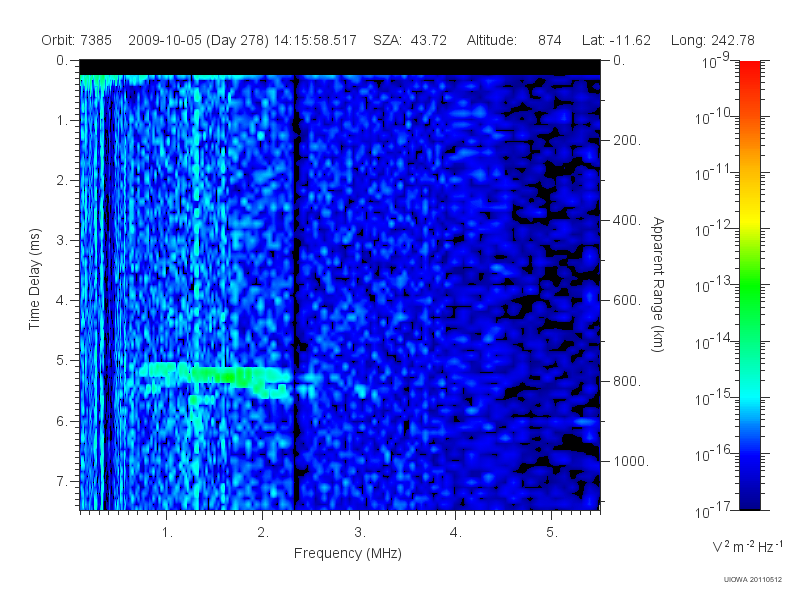
Task: Click the 'V² m⁻² Hz⁻¹' units label
Action: (x=748, y=546)
